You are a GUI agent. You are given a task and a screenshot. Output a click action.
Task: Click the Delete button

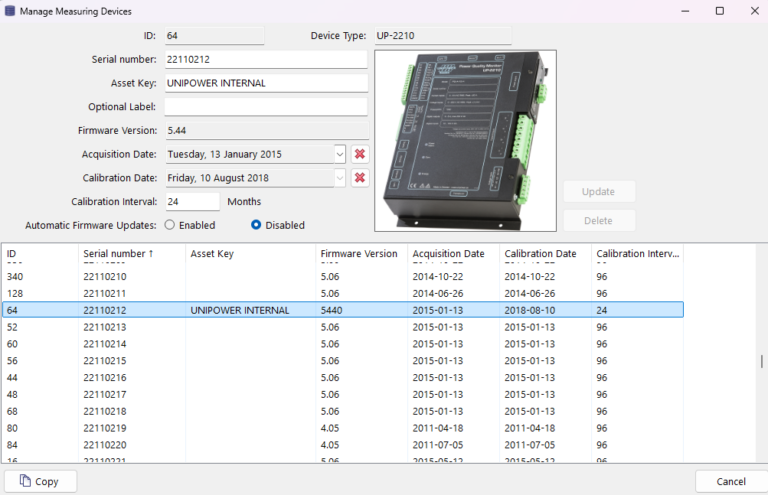coord(599,220)
